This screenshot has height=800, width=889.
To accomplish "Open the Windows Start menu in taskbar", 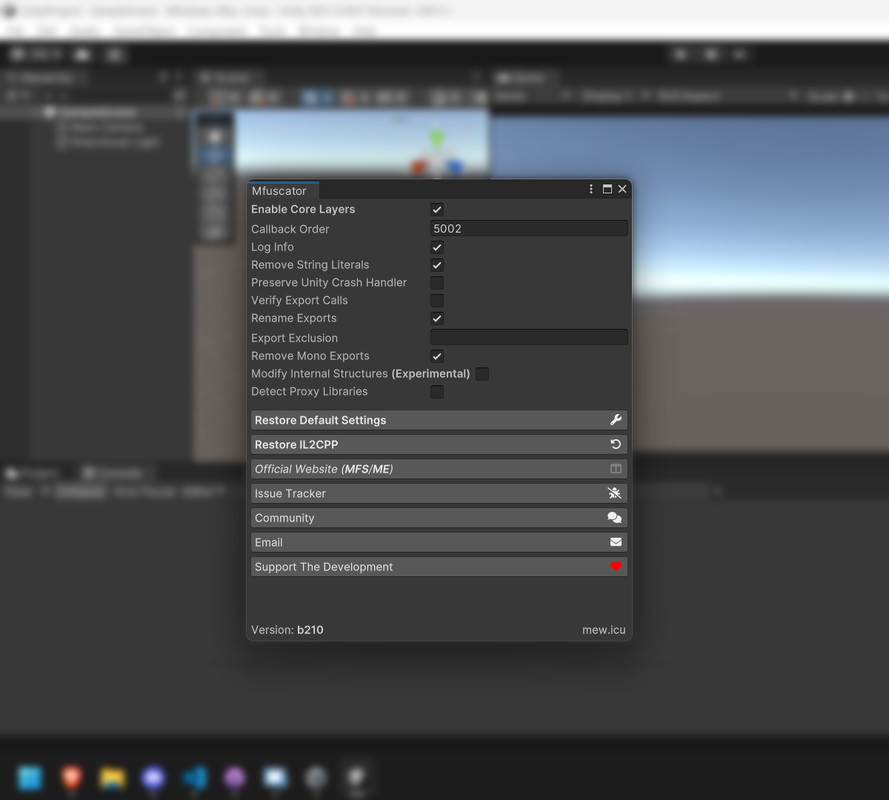I will (x=30, y=778).
